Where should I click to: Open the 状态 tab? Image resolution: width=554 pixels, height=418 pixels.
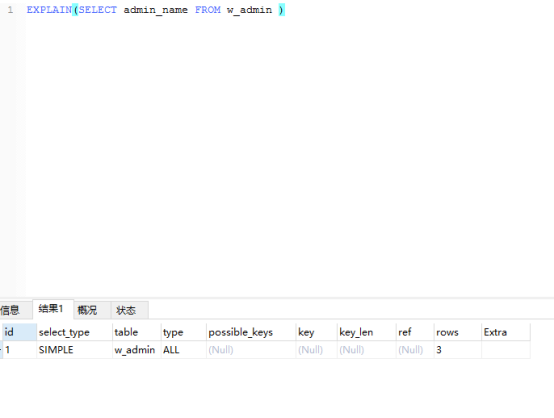click(130, 310)
